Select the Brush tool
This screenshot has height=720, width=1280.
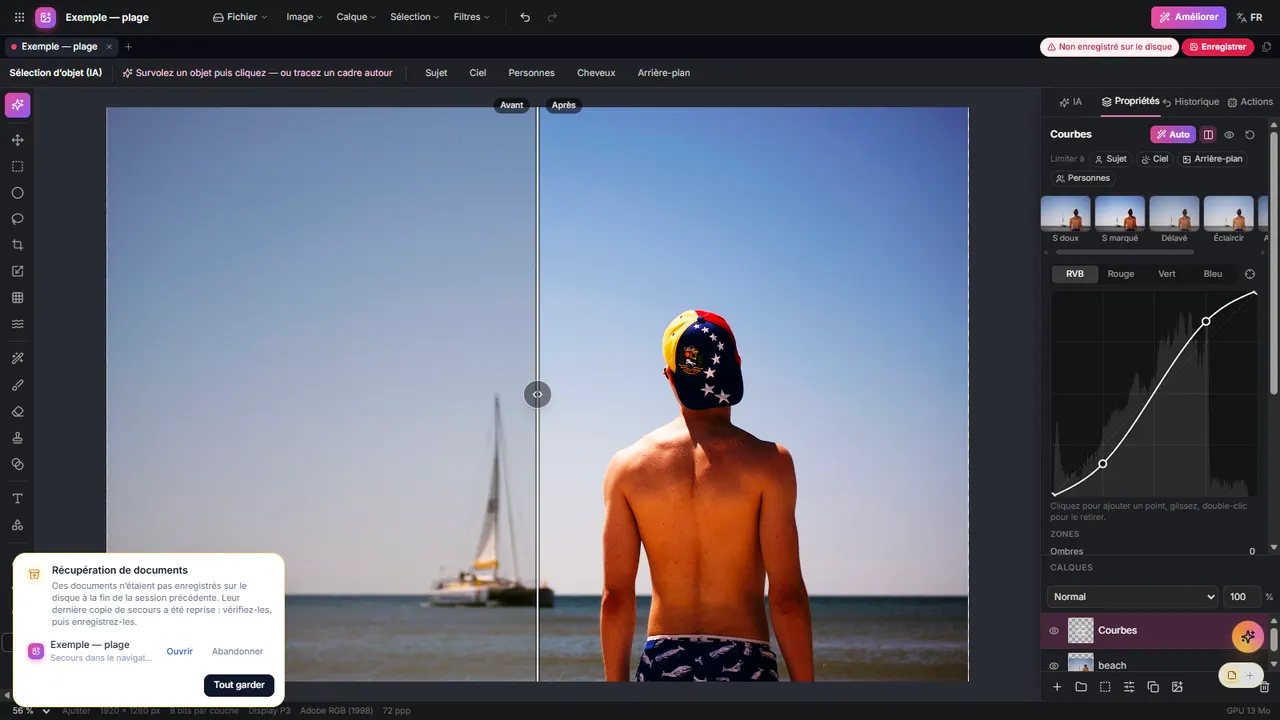coord(17,385)
